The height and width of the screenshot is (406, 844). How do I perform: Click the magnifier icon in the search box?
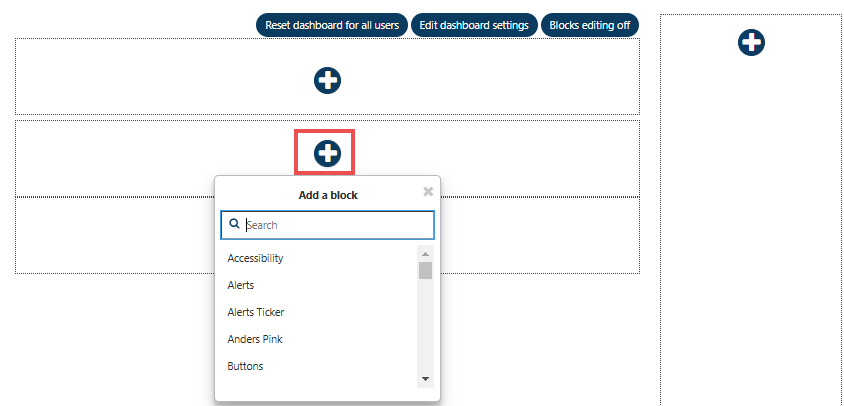tap(234, 225)
